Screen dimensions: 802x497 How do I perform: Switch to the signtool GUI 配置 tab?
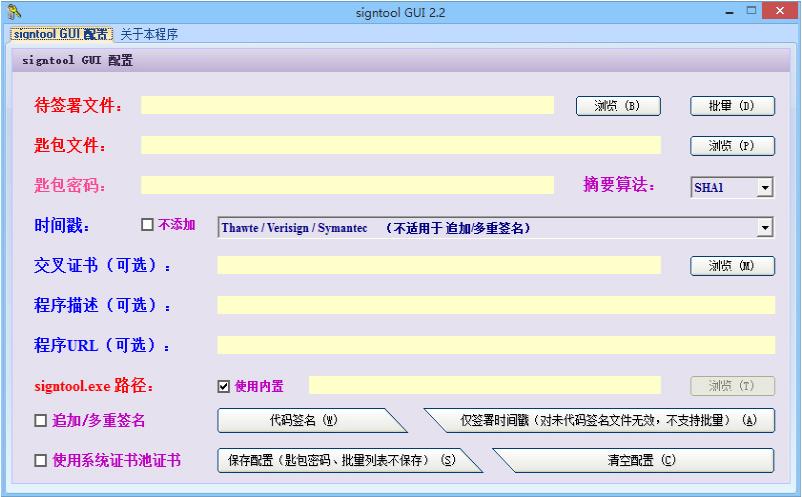click(61, 34)
